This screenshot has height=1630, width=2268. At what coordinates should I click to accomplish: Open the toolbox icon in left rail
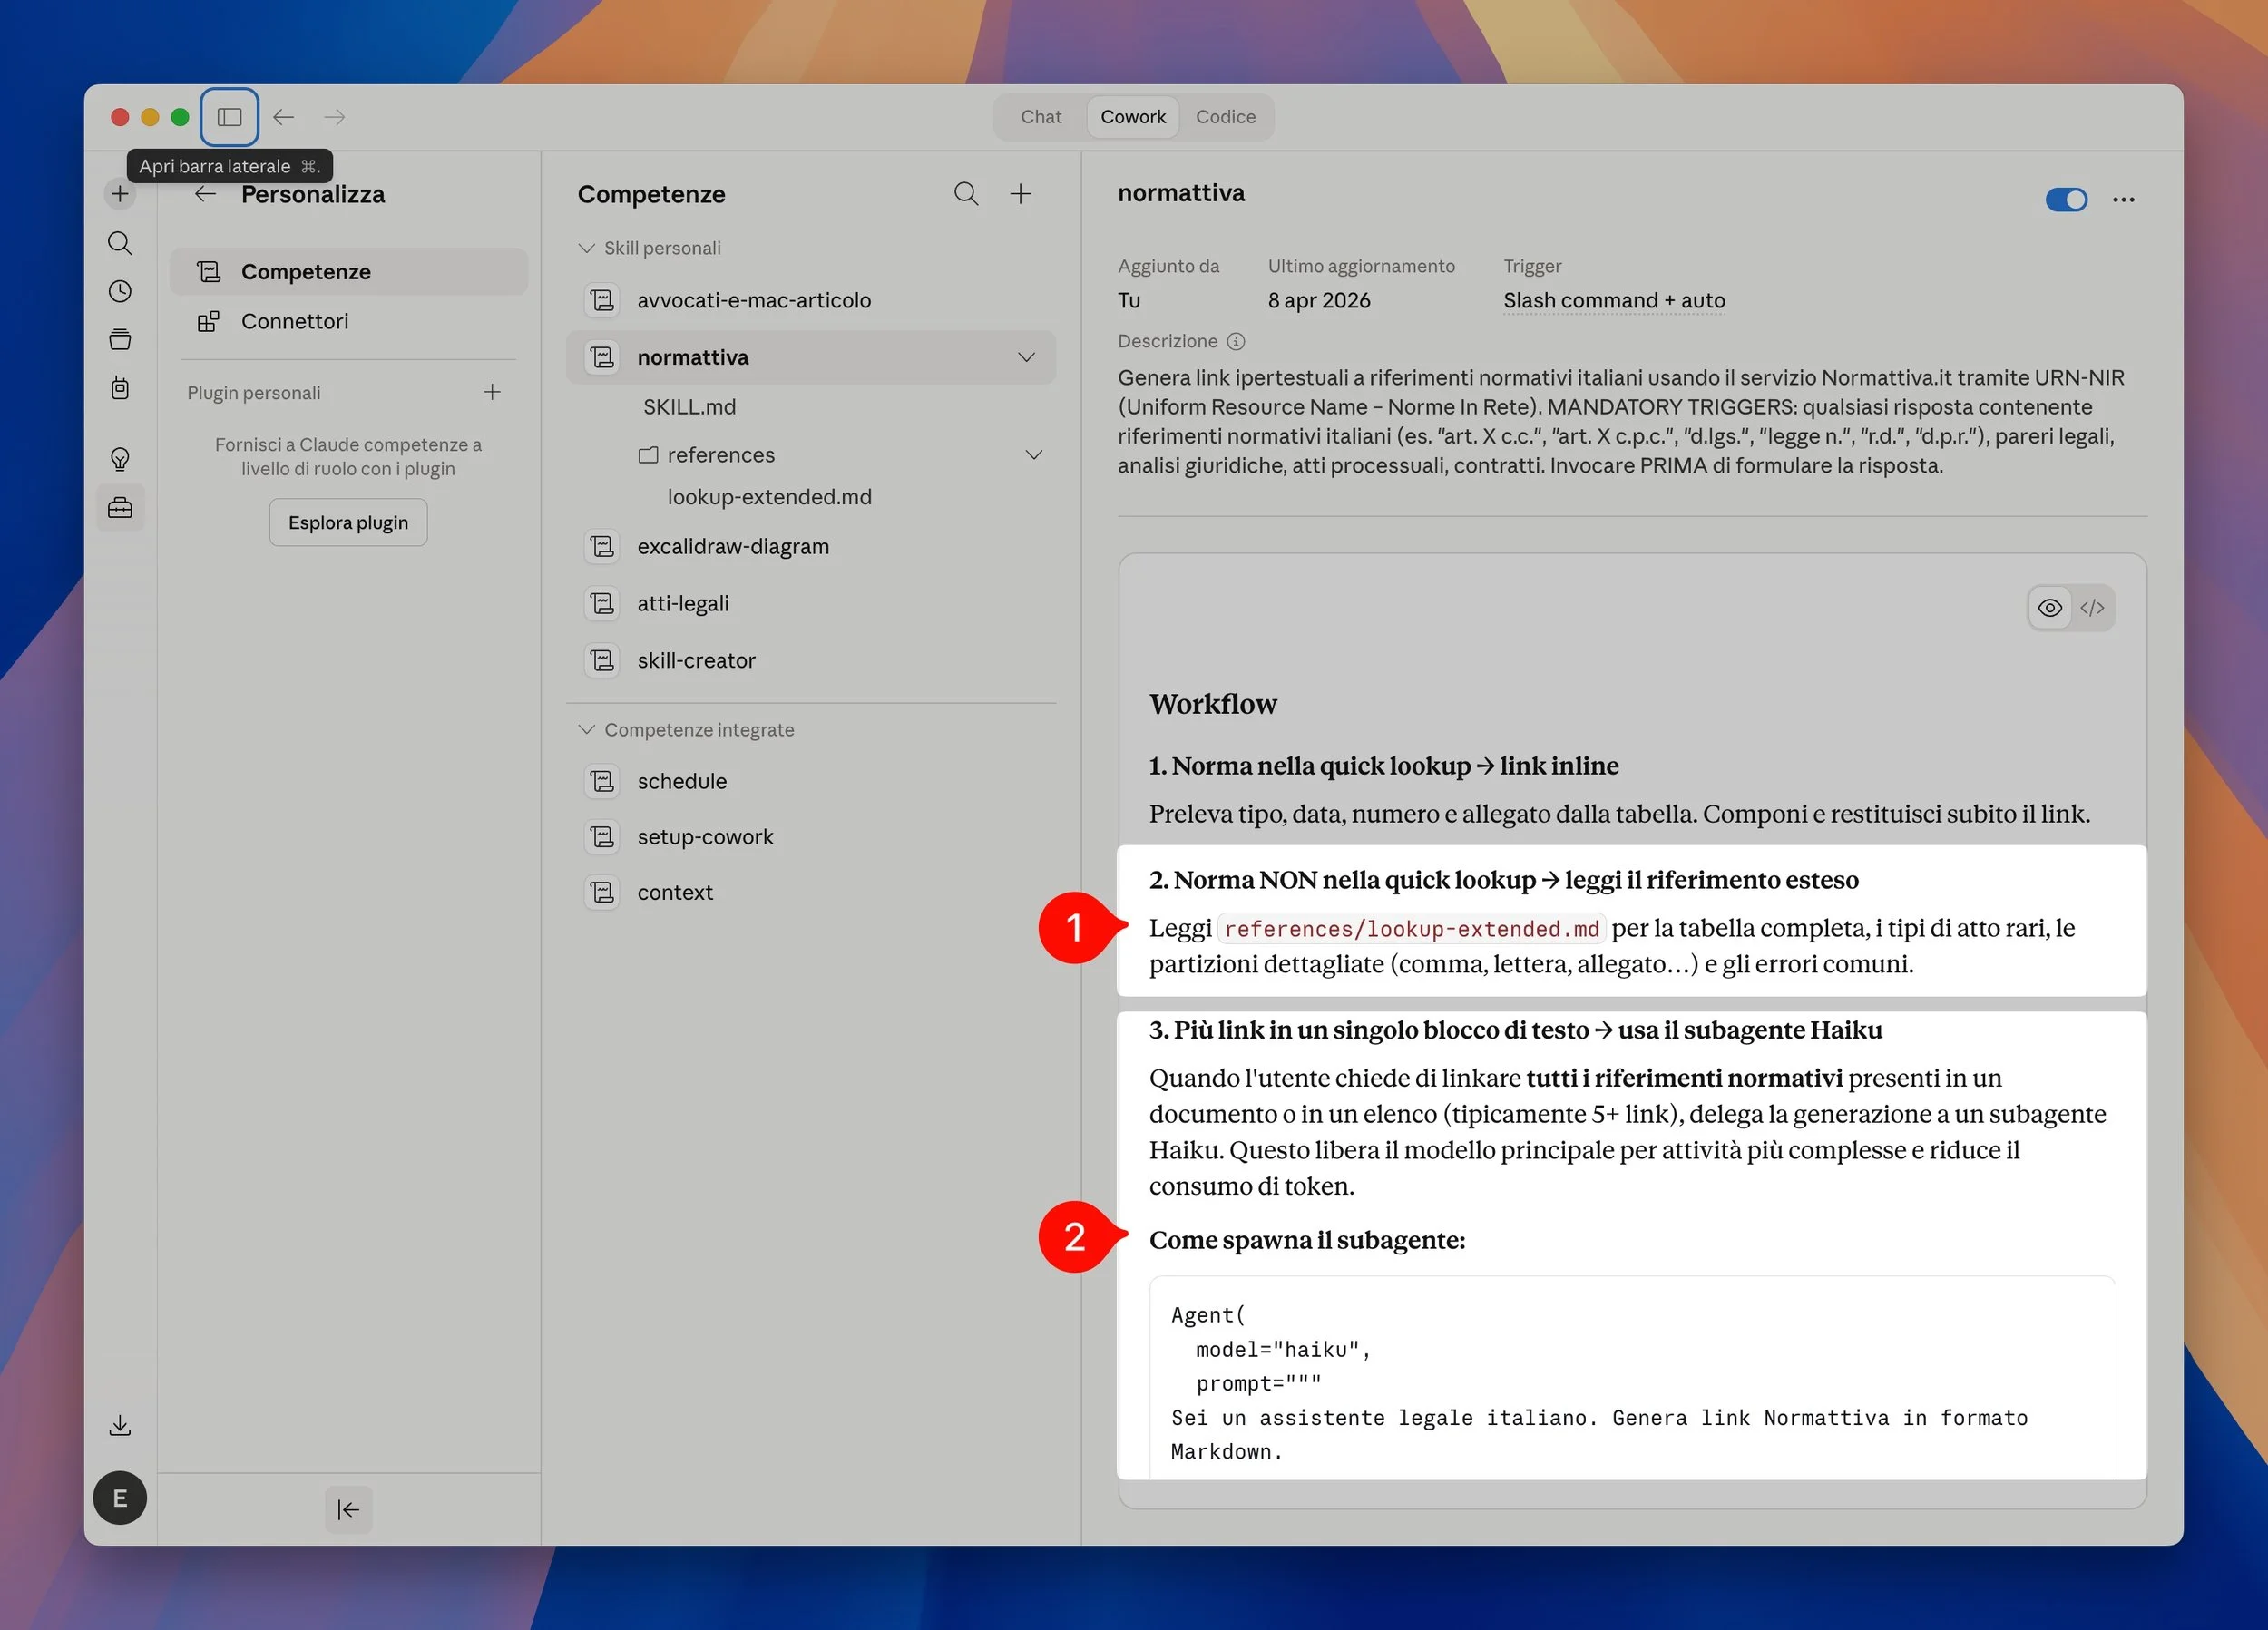pyautogui.click(x=120, y=508)
